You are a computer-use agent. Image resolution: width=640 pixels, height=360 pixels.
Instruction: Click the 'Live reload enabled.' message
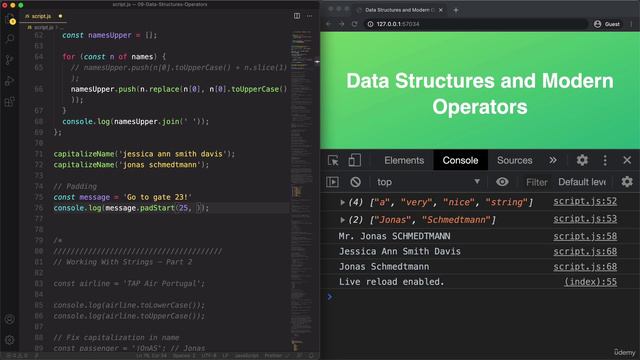(x=391, y=282)
